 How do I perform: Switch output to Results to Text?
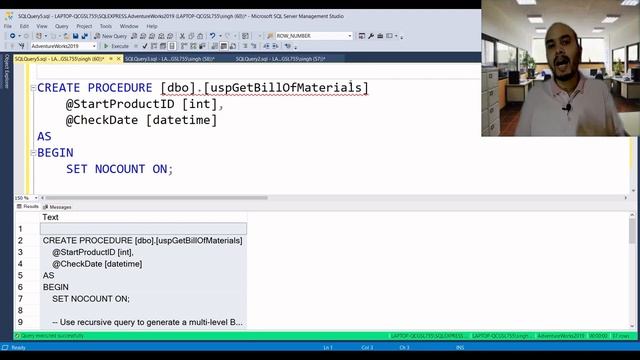coord(215,46)
